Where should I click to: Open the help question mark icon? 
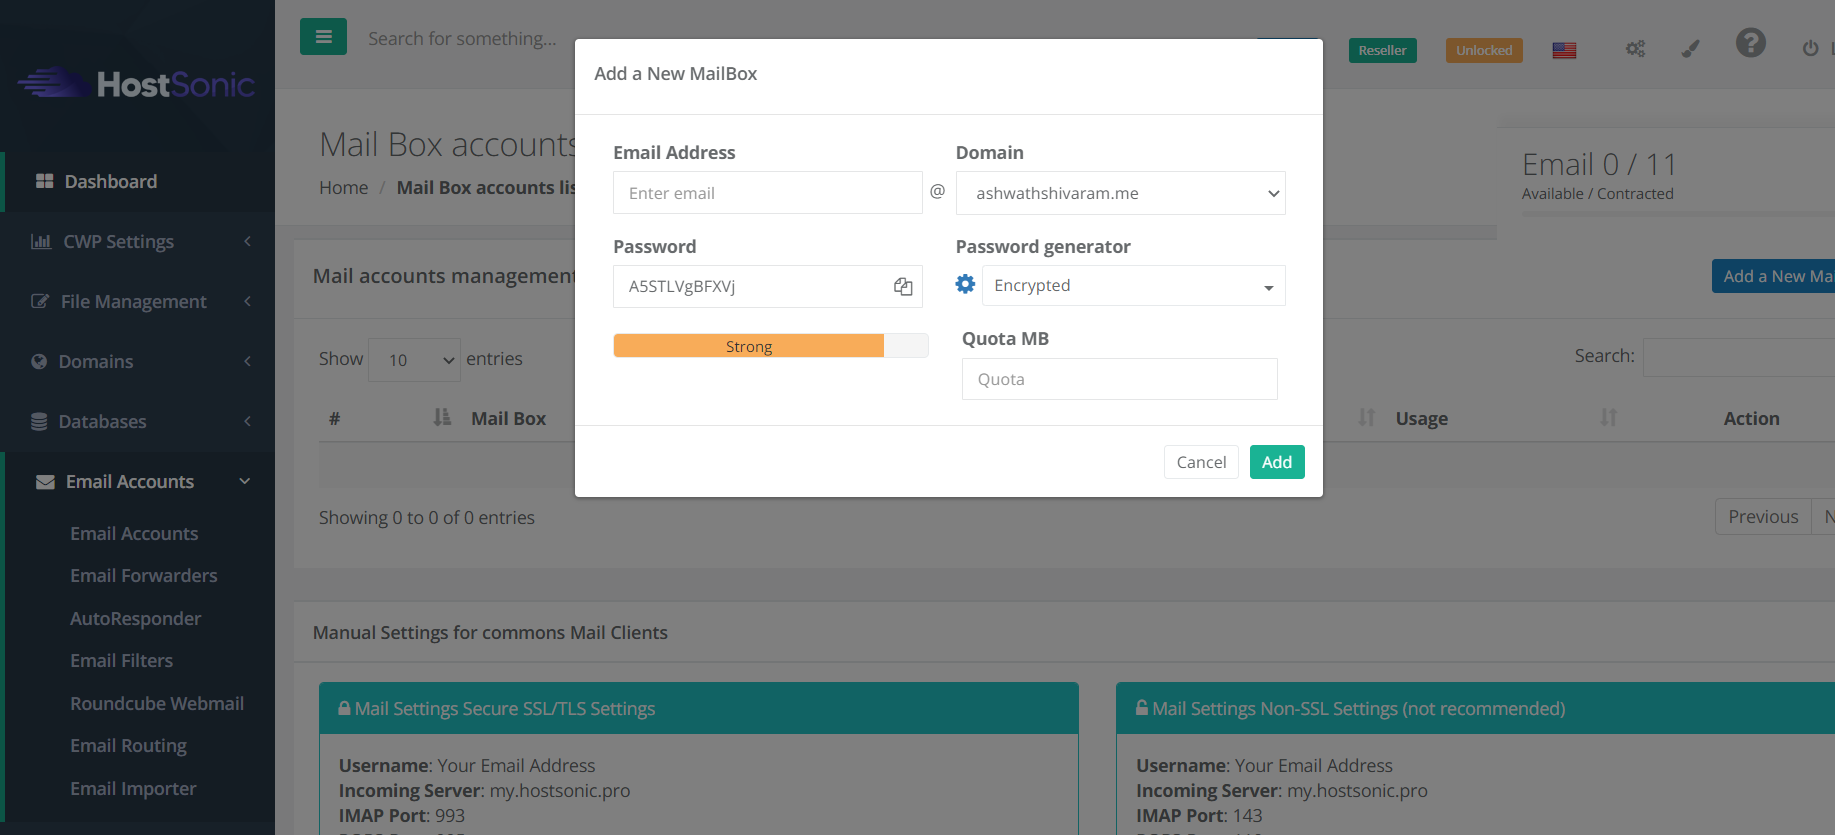1750,44
